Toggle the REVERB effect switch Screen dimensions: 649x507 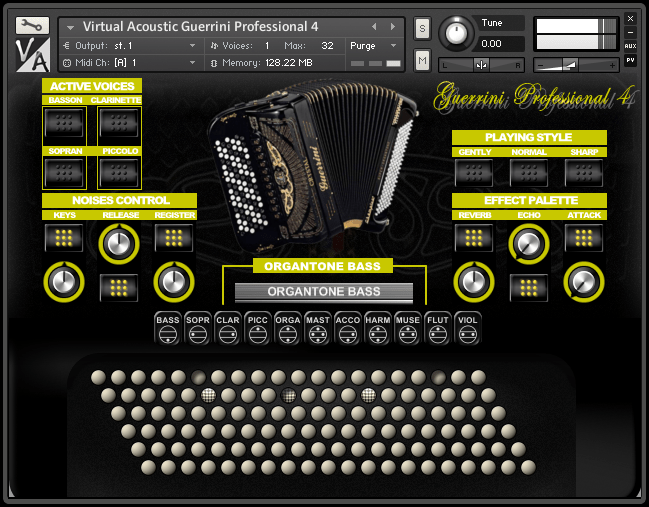474,238
